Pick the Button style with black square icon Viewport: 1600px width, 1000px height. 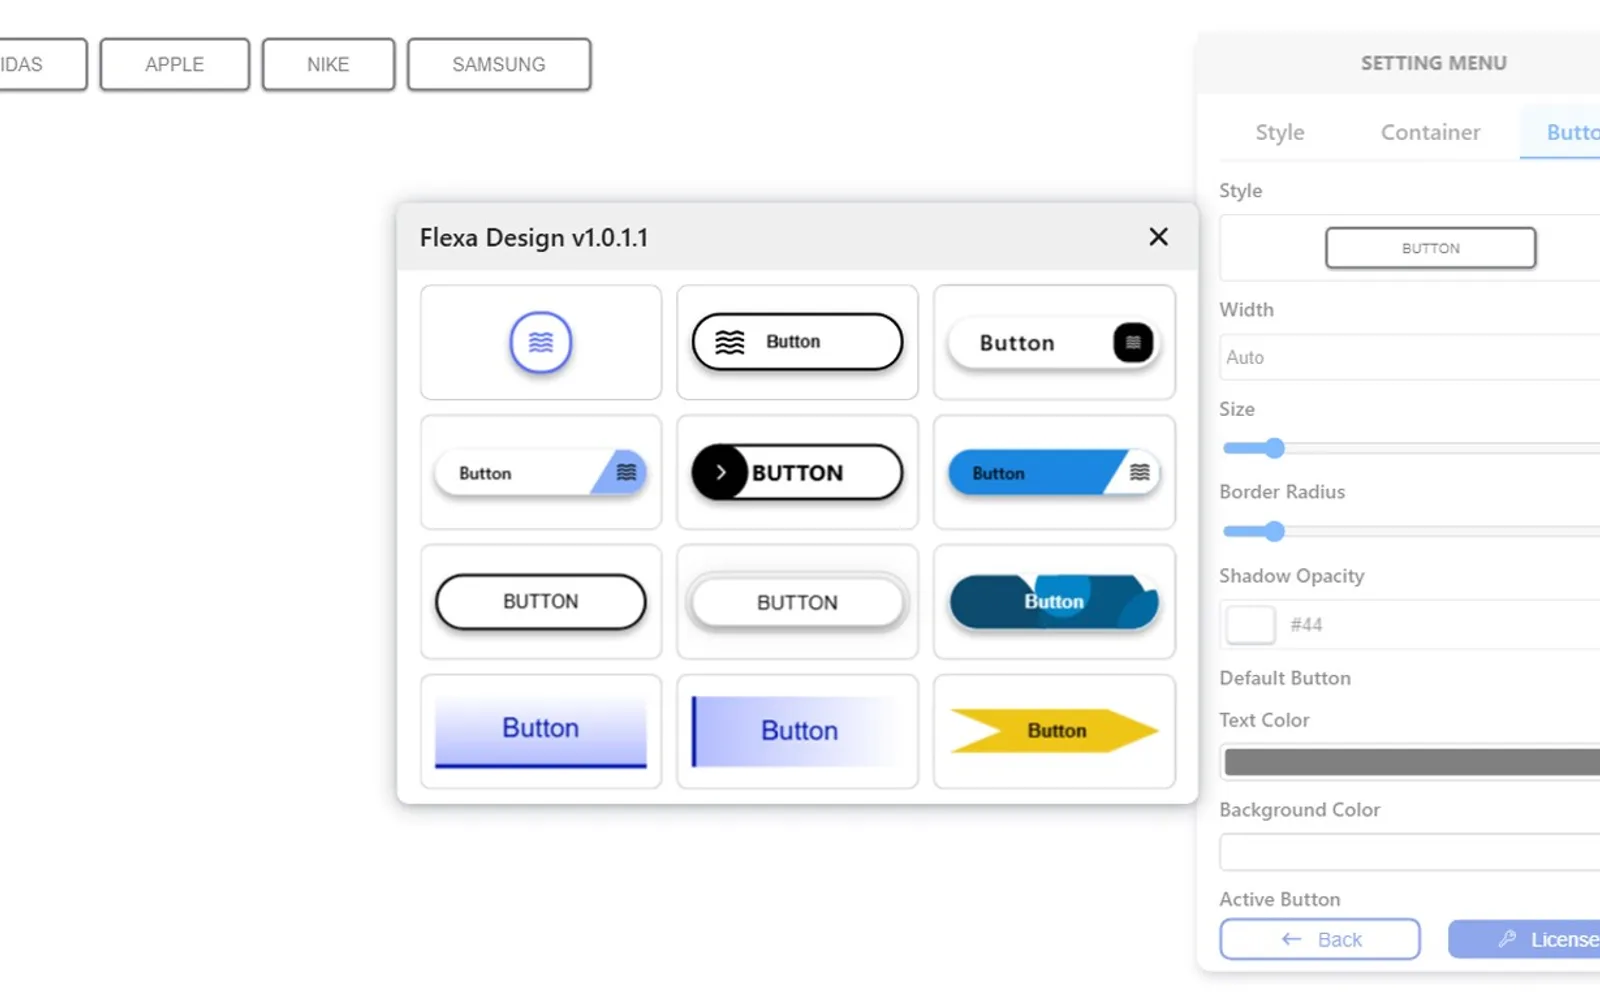point(1054,343)
